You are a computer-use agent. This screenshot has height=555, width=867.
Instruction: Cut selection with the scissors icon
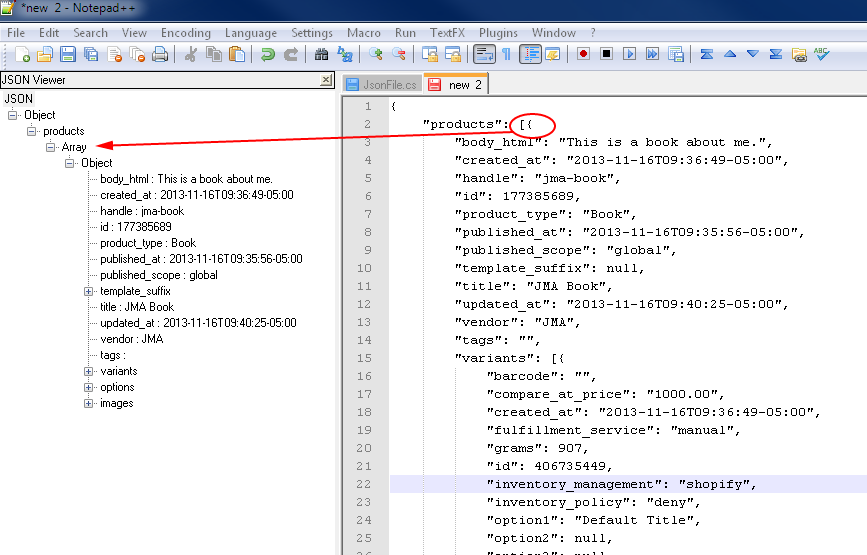coord(191,54)
